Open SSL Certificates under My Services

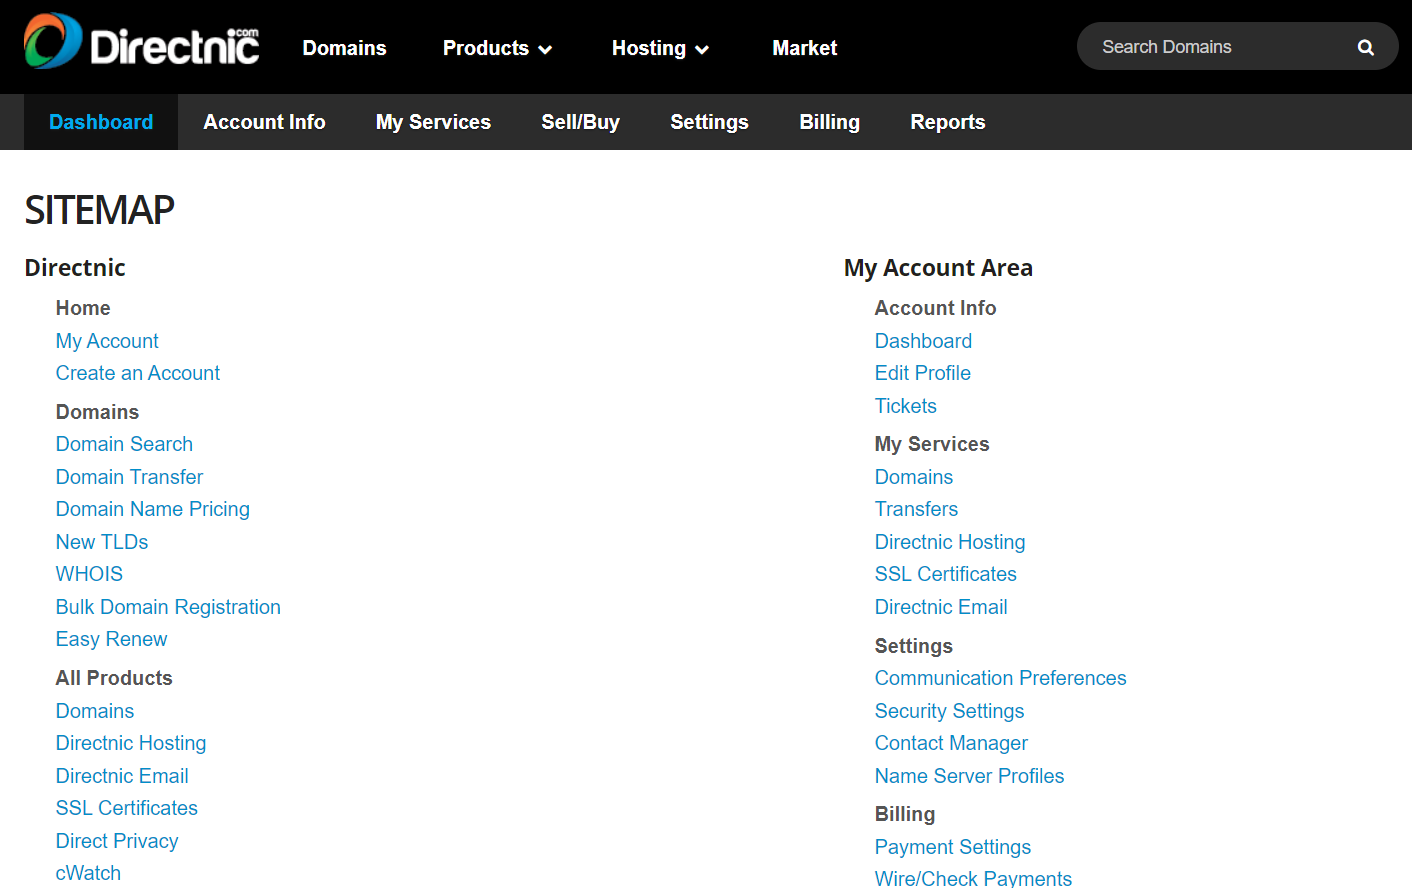[945, 574]
